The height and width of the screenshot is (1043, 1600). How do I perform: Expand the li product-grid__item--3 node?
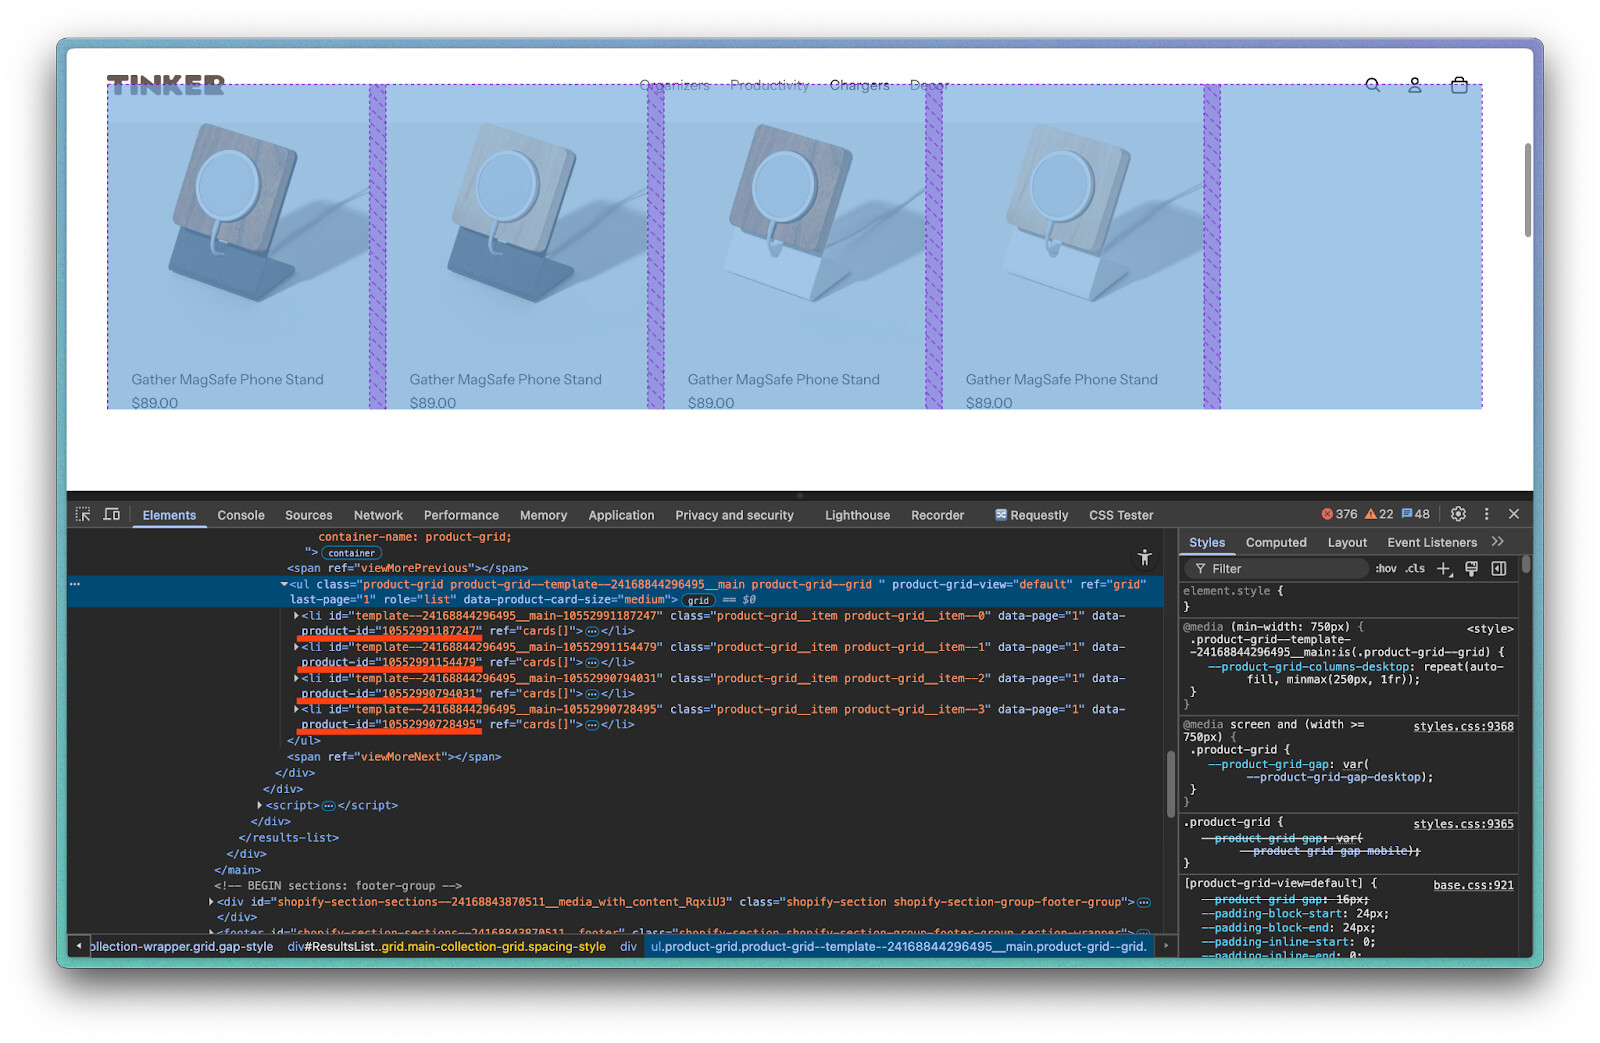pos(296,709)
